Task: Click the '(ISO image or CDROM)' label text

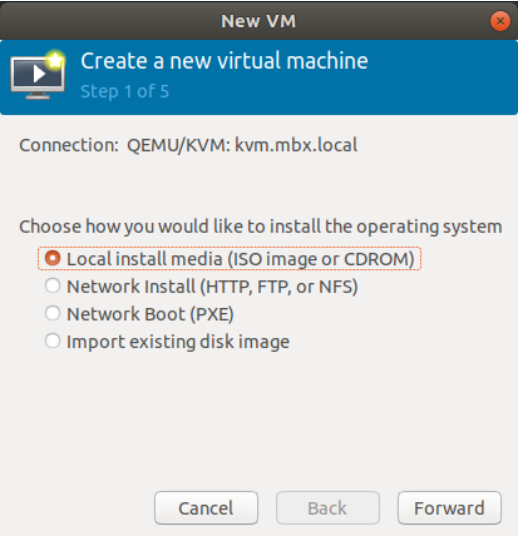Action: coord(321,259)
